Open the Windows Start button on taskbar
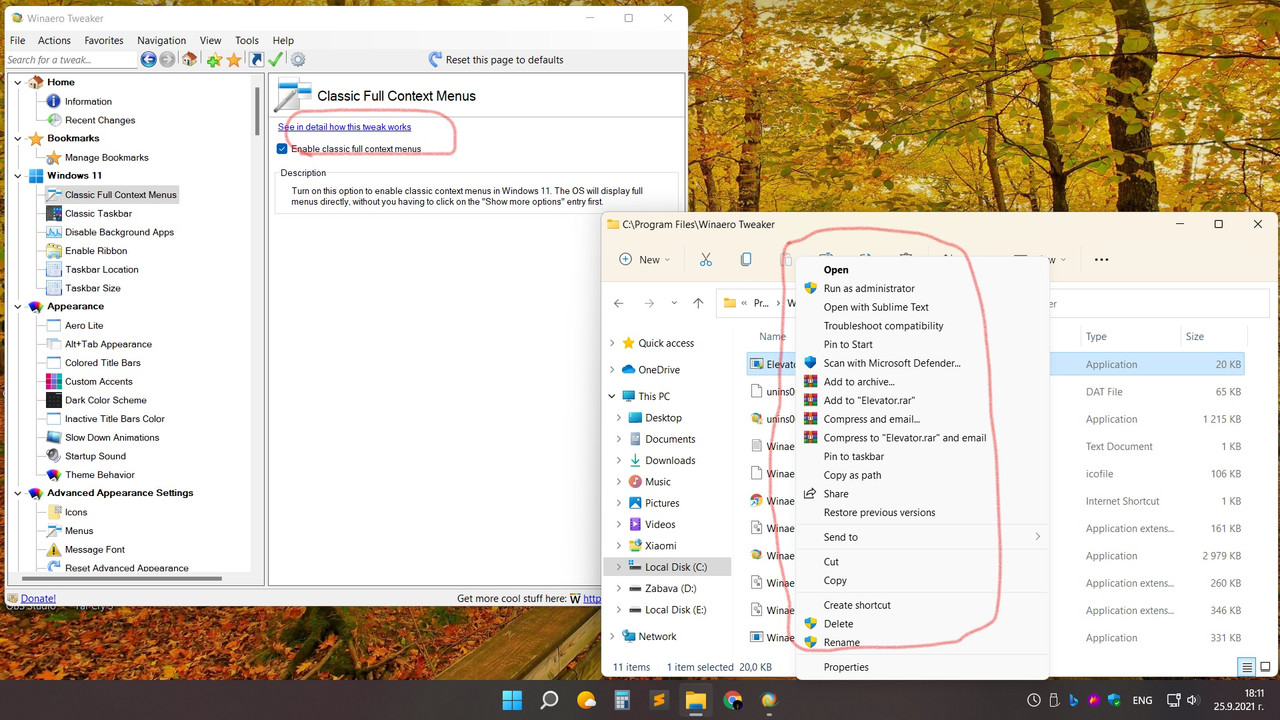This screenshot has width=1280, height=720. coord(512,700)
